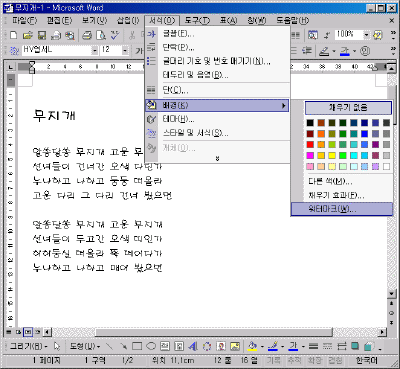Choose the 워터마크 menu entry
Viewport: 400px width, 369px height.
342,209
